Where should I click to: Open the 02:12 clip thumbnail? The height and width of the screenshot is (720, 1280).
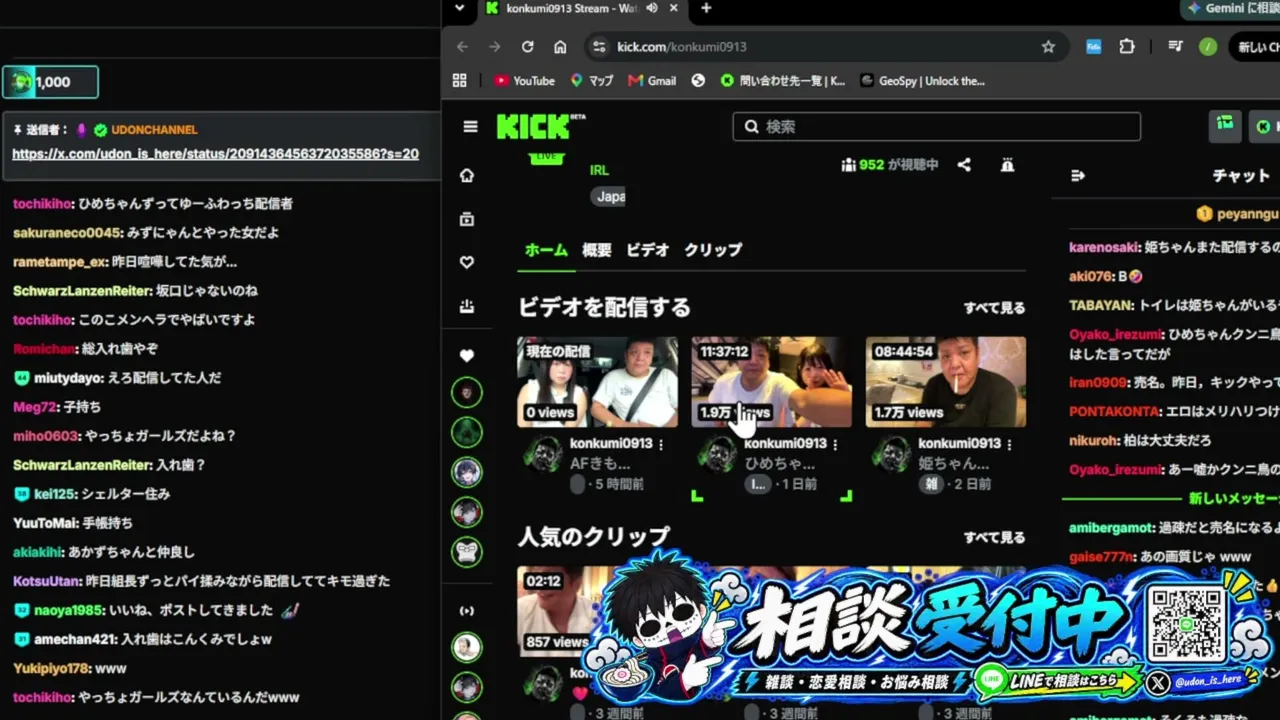tap(560, 611)
